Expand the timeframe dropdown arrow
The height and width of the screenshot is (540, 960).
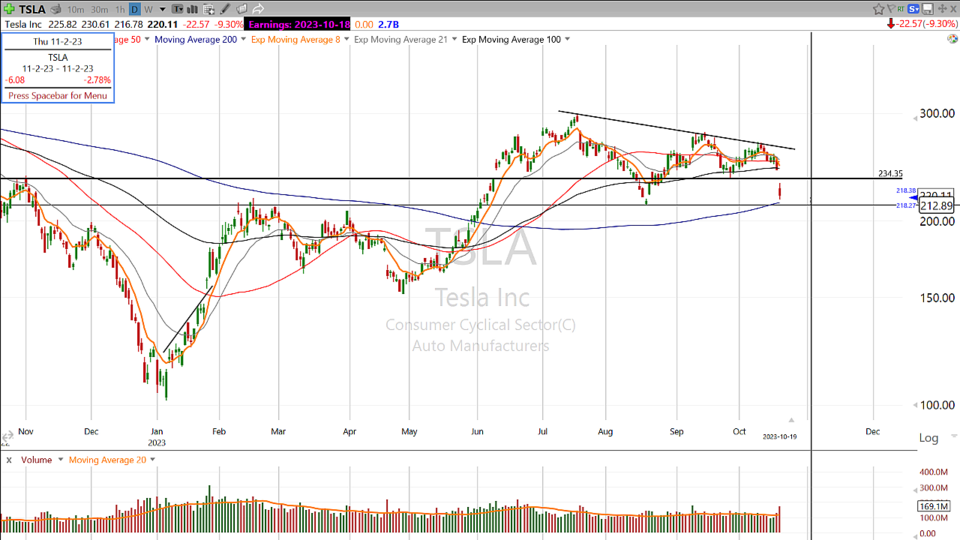(162, 9)
